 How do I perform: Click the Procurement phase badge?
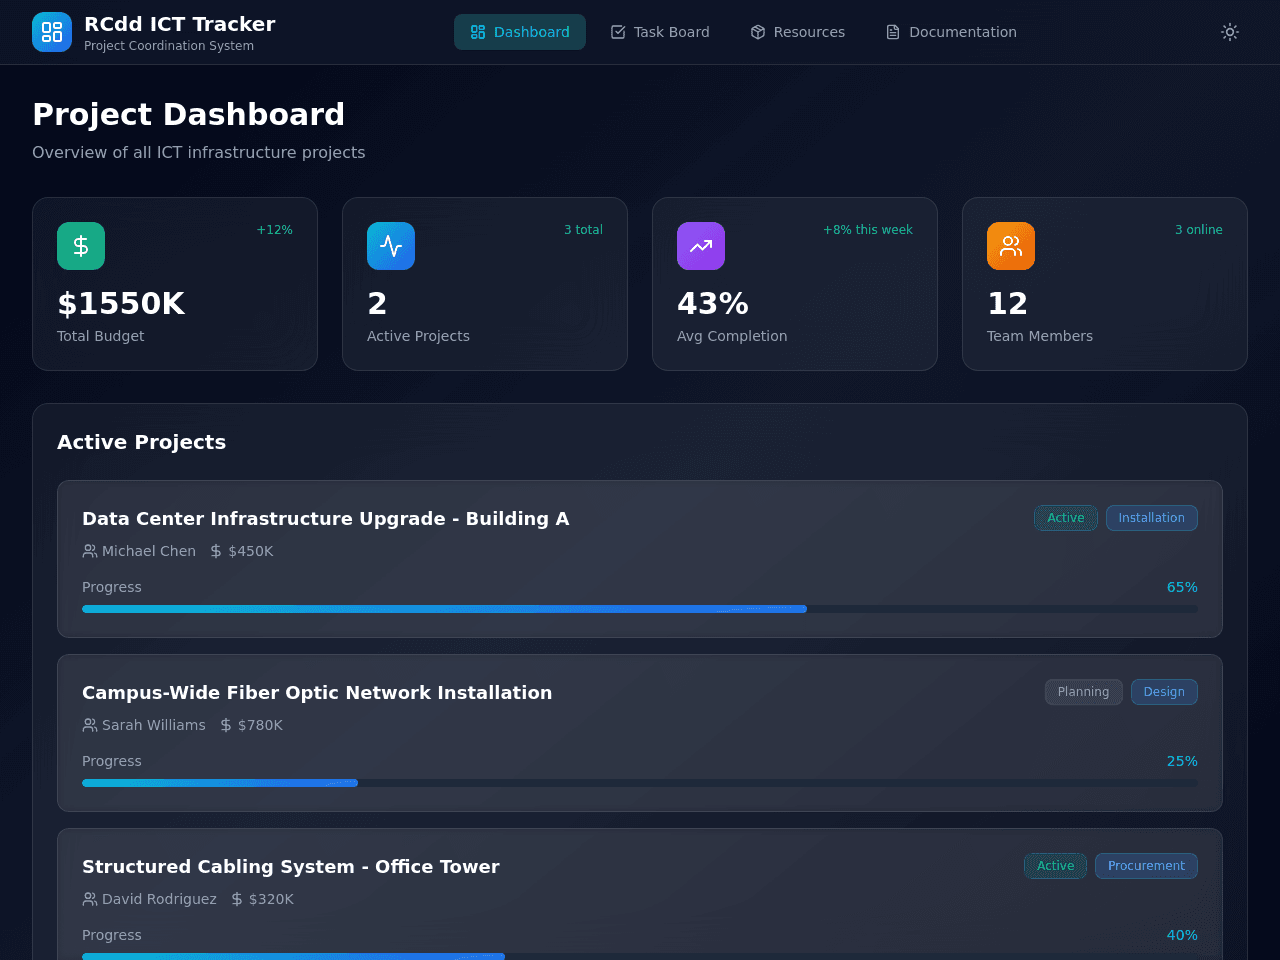1146,866
